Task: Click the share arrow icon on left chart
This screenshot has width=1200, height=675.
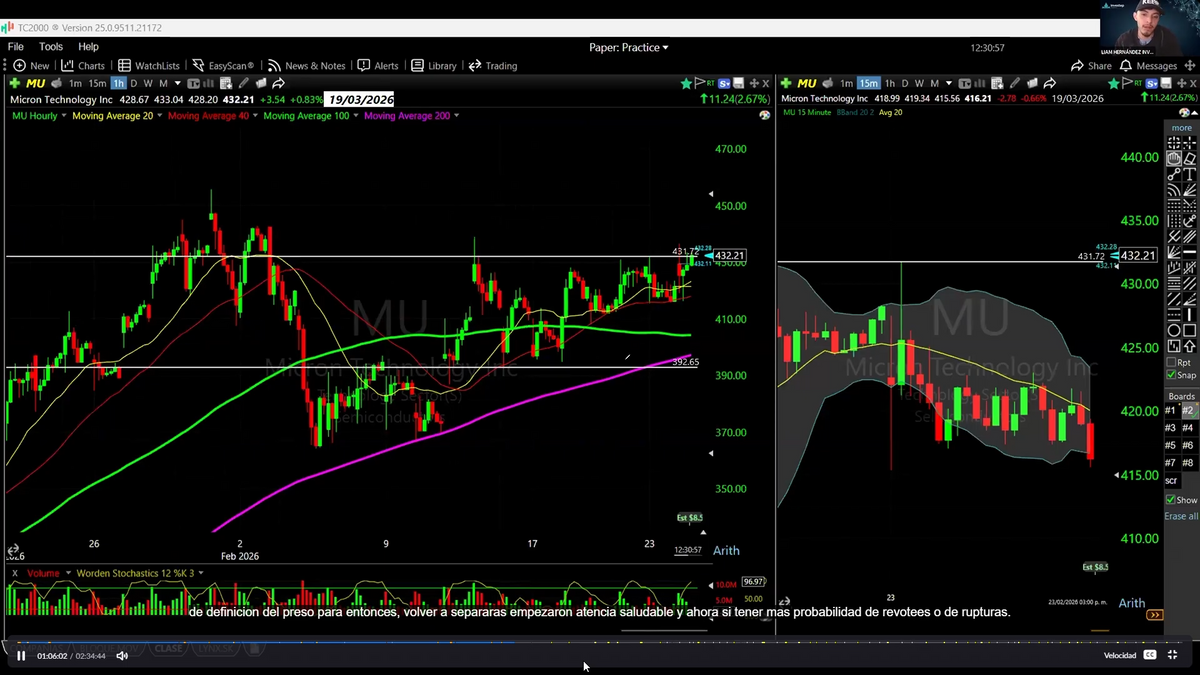Action: click(279, 83)
